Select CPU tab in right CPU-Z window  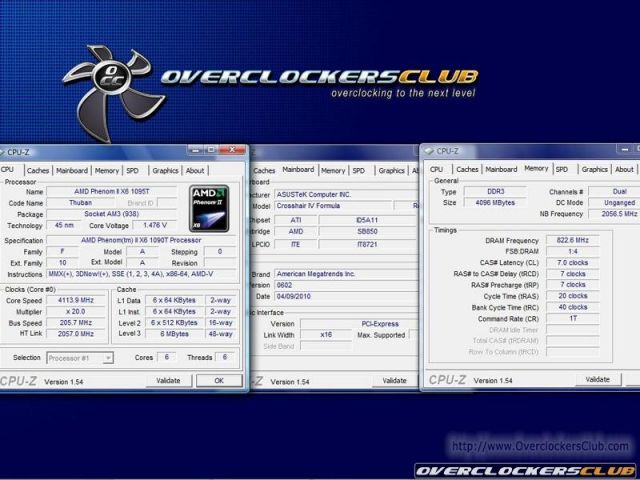pyautogui.click(x=436, y=169)
